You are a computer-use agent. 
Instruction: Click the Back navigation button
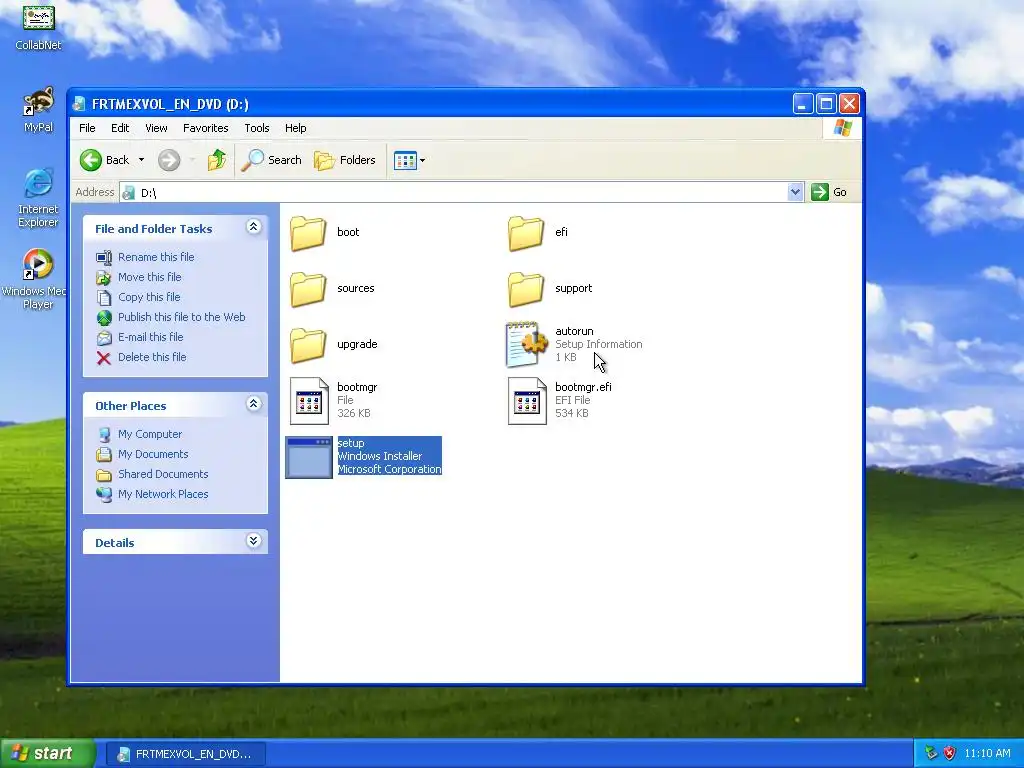tap(104, 160)
